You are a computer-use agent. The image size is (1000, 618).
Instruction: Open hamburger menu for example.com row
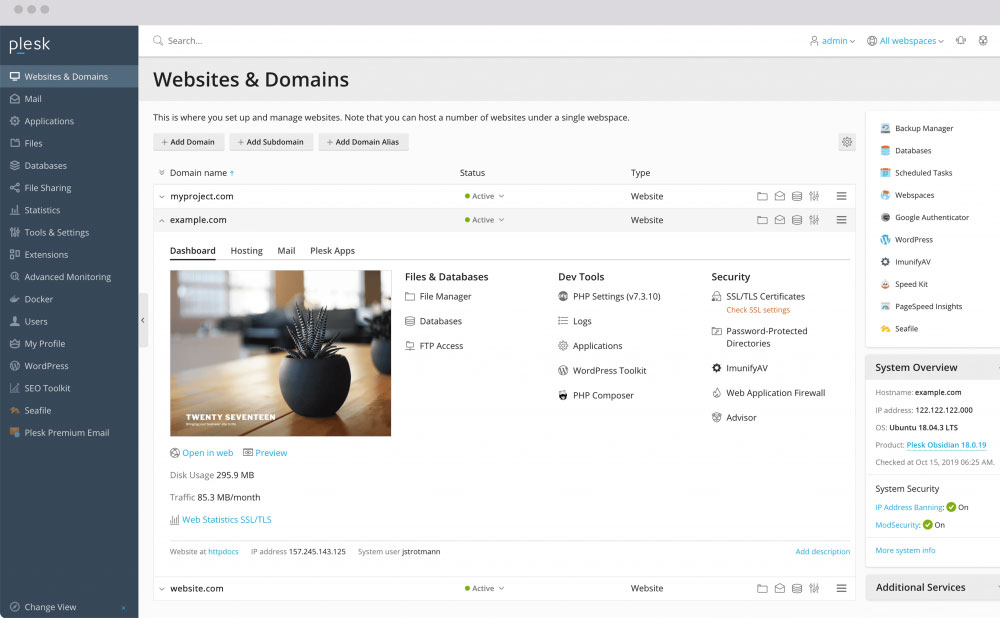pyautogui.click(x=841, y=220)
